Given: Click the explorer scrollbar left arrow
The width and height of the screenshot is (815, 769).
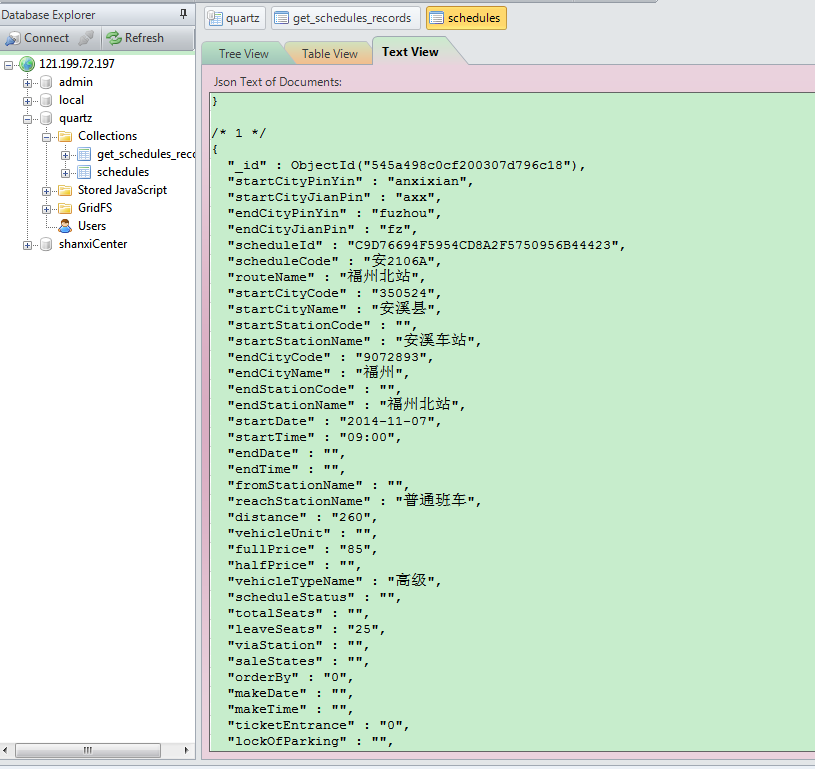Looking at the screenshot, I should (5, 750).
